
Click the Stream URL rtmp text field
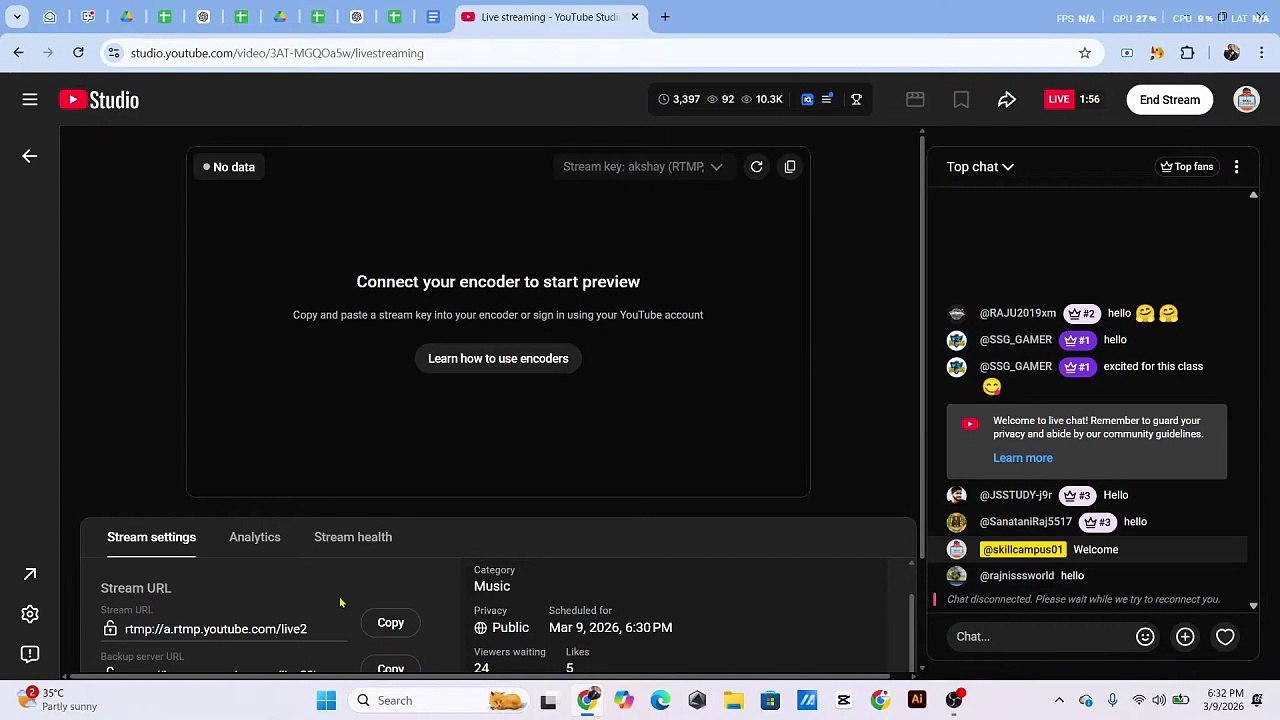click(x=216, y=629)
